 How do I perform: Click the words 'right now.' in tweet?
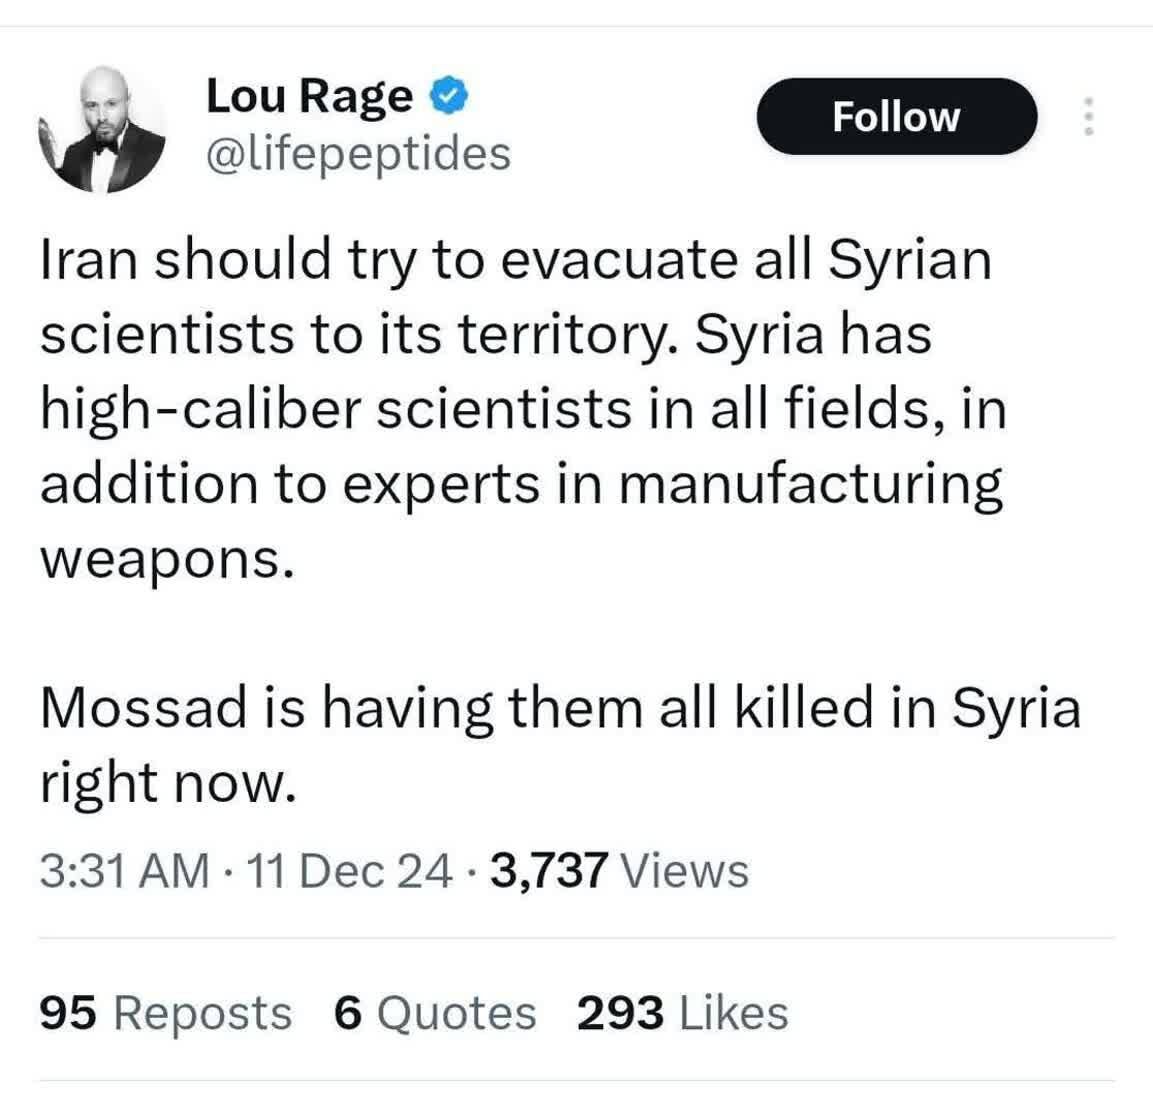tap(168, 783)
